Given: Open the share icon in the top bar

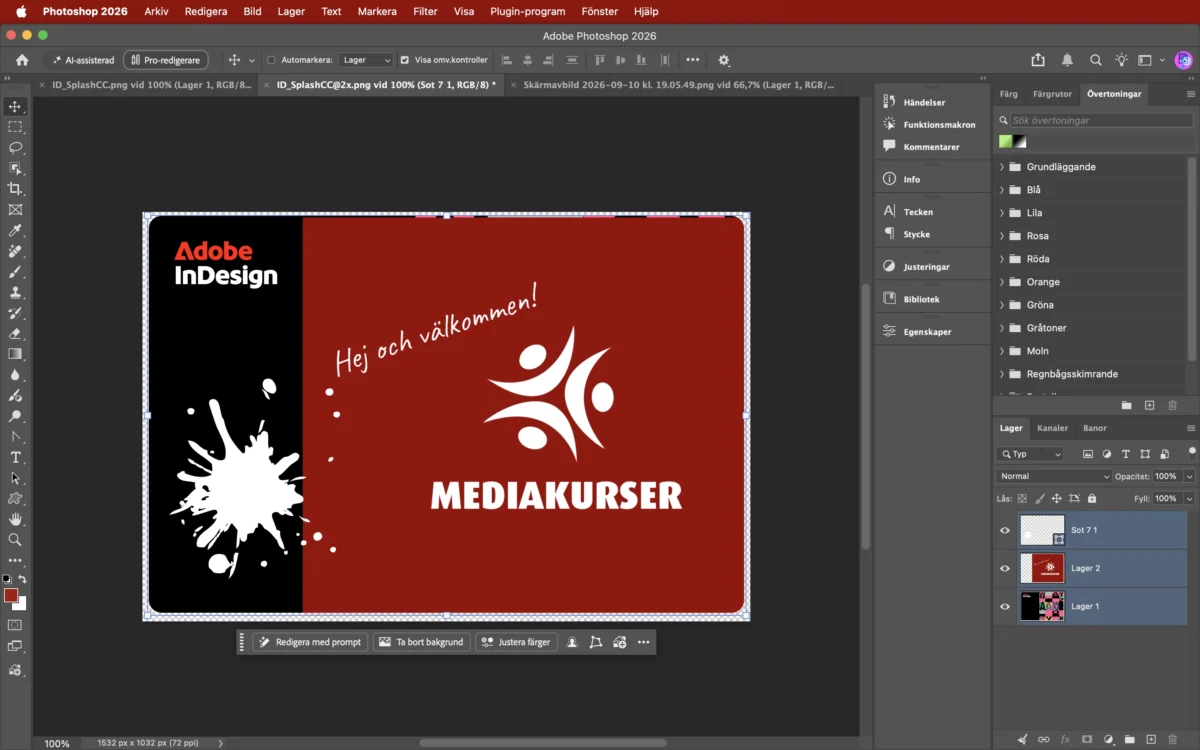Looking at the screenshot, I should [x=1038, y=60].
